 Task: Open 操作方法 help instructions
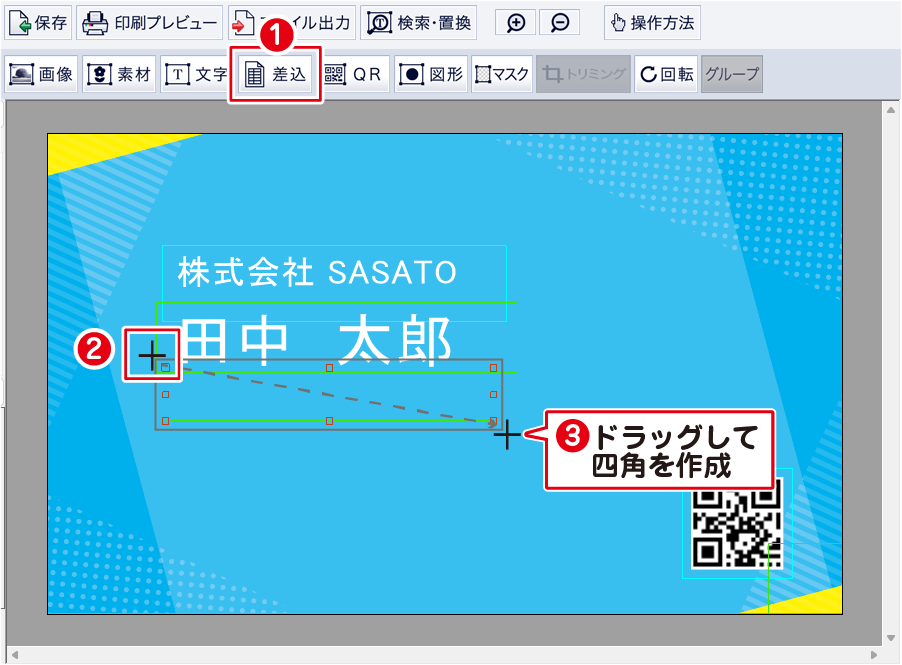click(x=652, y=23)
